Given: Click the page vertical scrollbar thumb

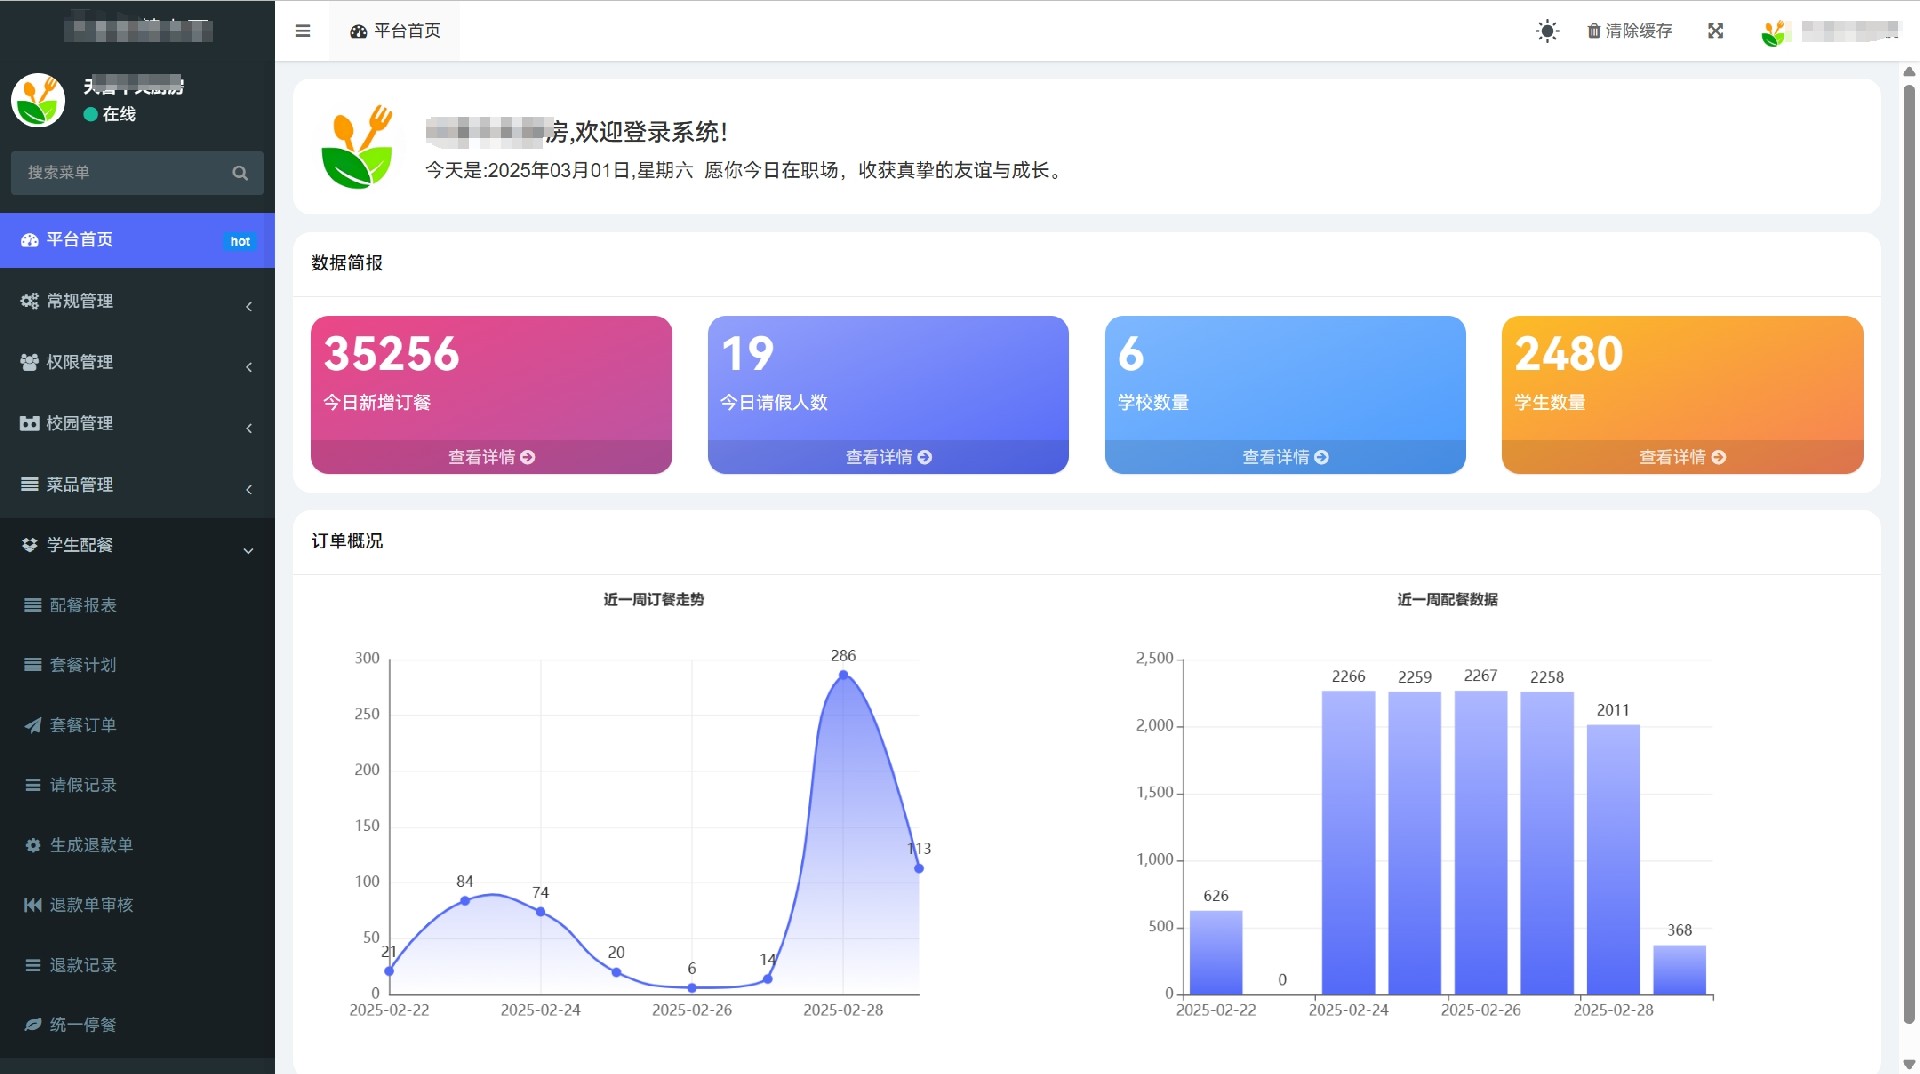Looking at the screenshot, I should click(x=1909, y=555).
